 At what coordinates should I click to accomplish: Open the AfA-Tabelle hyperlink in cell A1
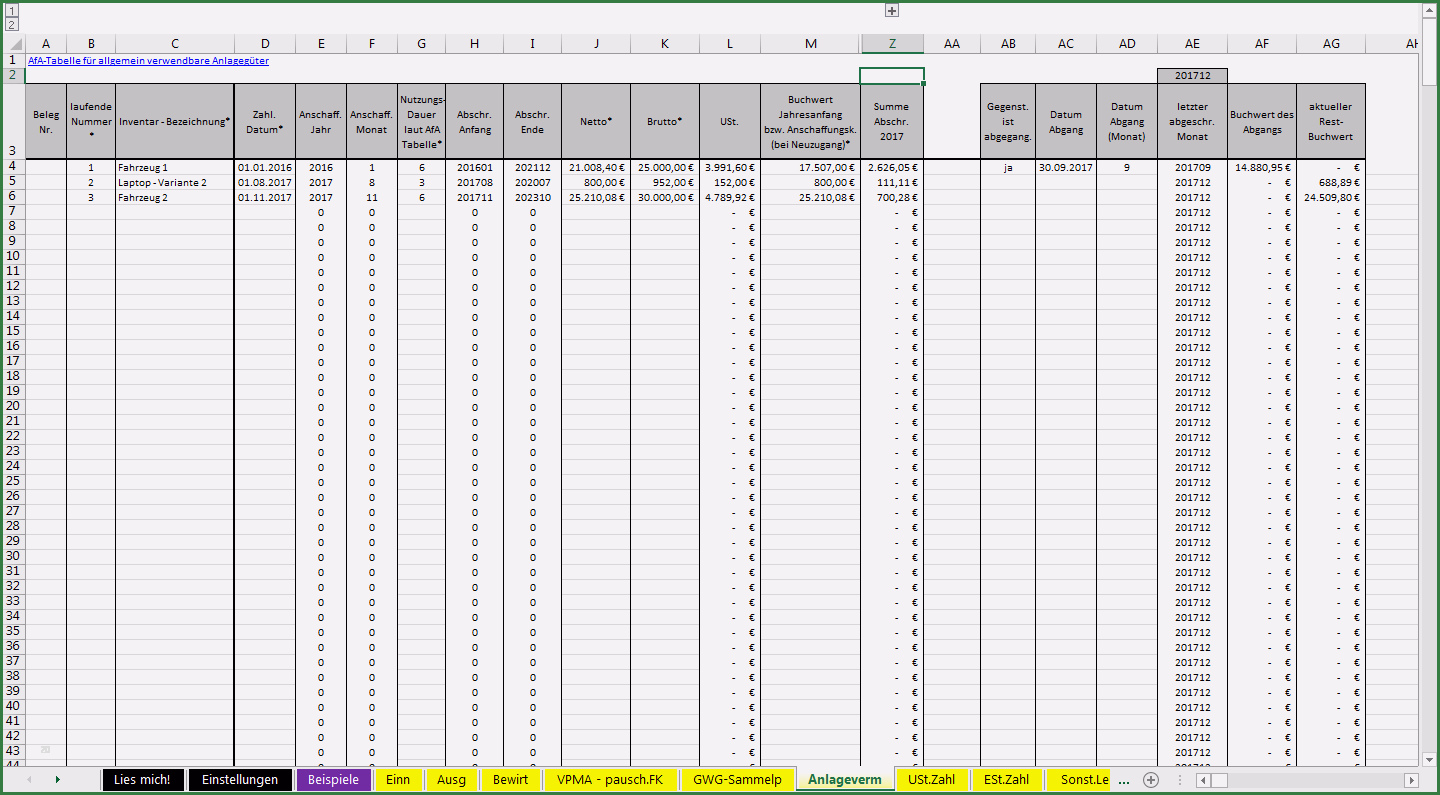click(x=148, y=61)
